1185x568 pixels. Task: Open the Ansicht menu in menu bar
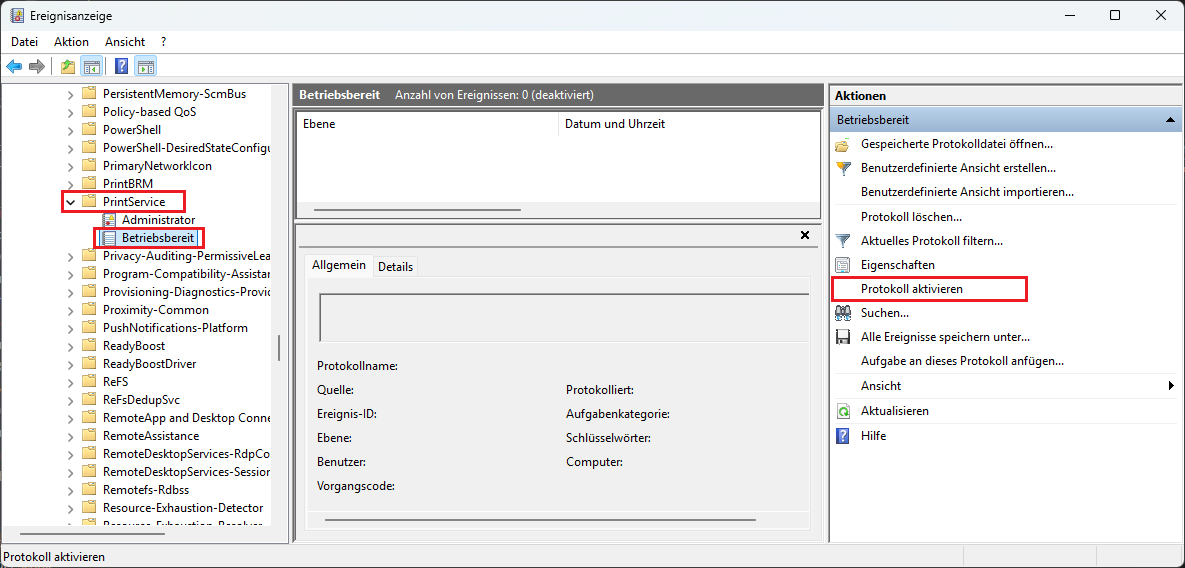(125, 42)
